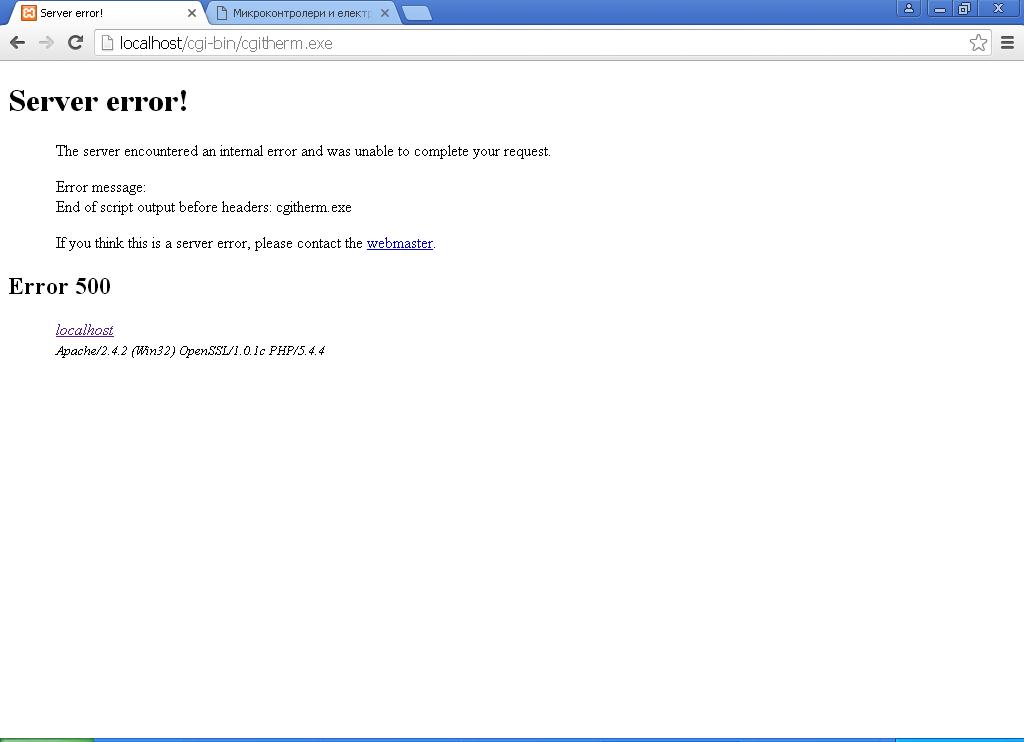Click the page info icon in address bar

pyautogui.click(x=107, y=43)
